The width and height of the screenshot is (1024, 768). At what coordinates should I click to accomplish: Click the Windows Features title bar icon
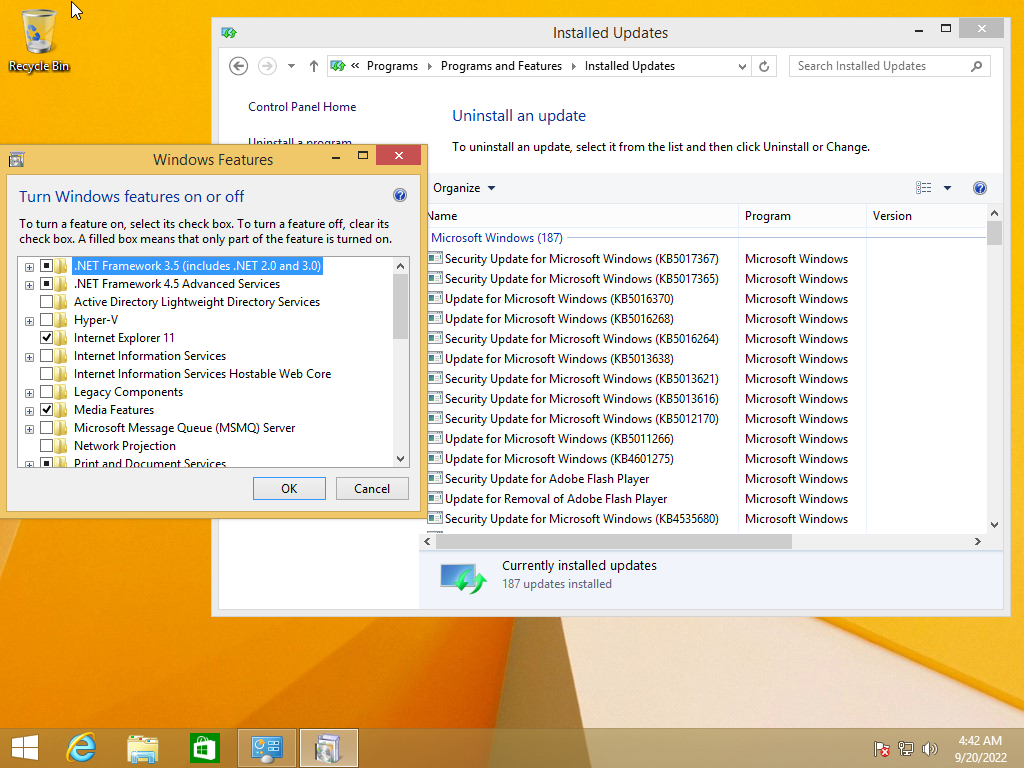[16, 159]
